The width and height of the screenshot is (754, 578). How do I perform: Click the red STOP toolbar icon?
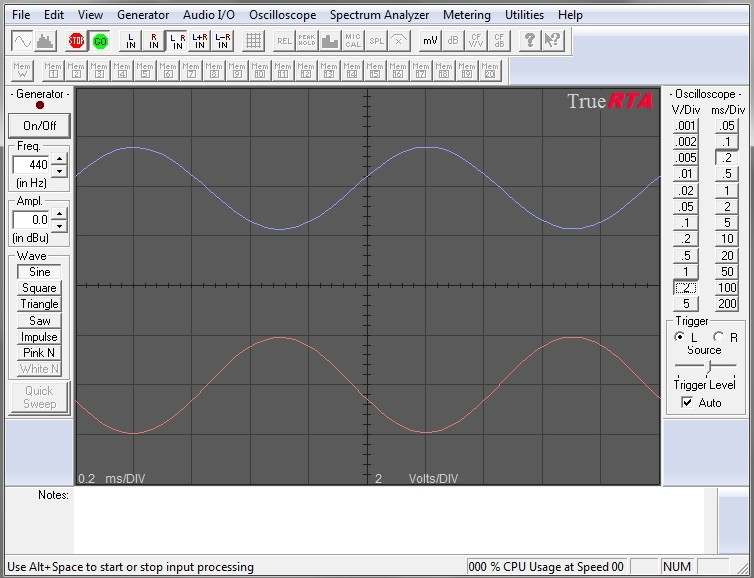point(76,41)
